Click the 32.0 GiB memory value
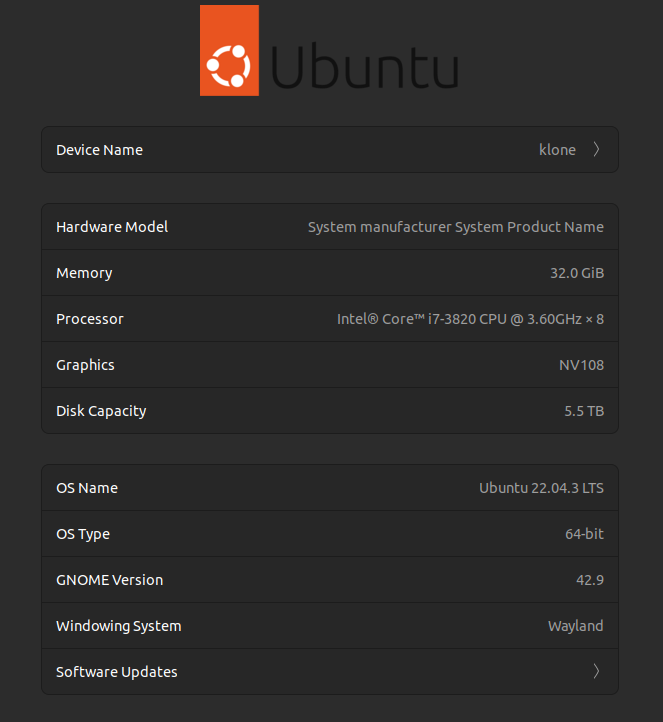Image resolution: width=663 pixels, height=722 pixels. coord(570,273)
